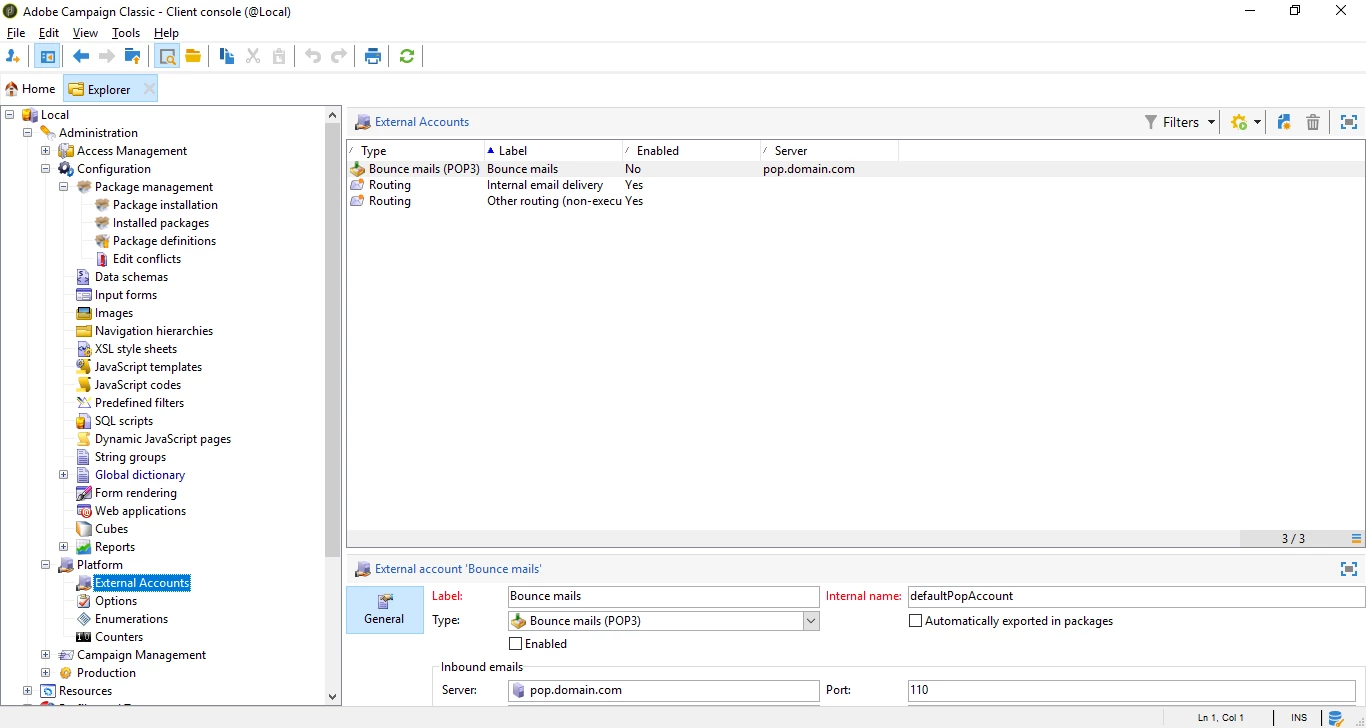Sort by the Server column header
Screen dimensions: 1366x728
point(829,151)
